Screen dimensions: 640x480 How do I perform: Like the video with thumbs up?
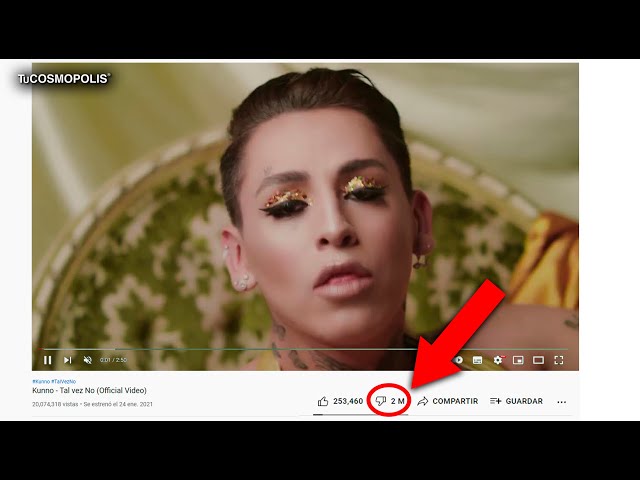[x=323, y=401]
